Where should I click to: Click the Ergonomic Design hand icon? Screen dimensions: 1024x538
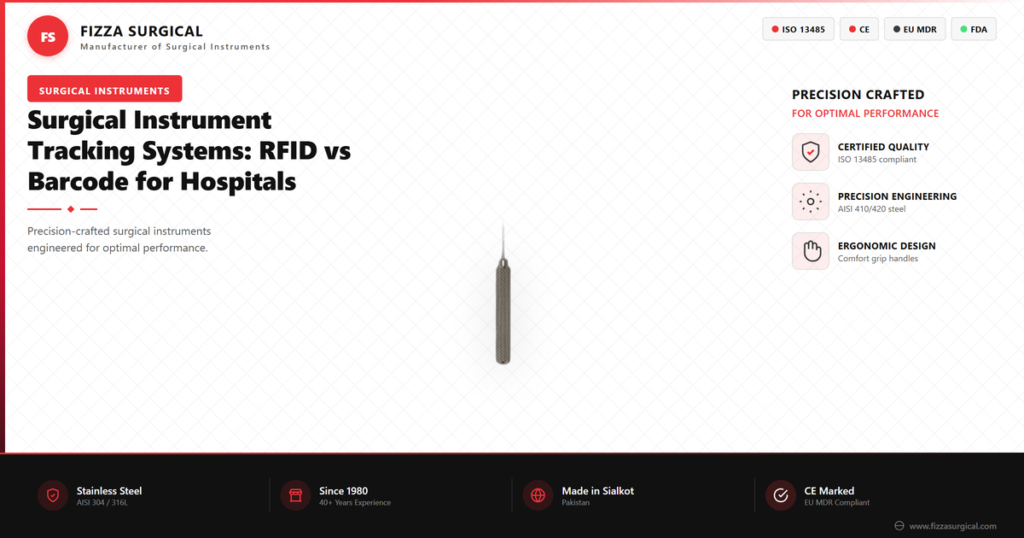[810, 251]
